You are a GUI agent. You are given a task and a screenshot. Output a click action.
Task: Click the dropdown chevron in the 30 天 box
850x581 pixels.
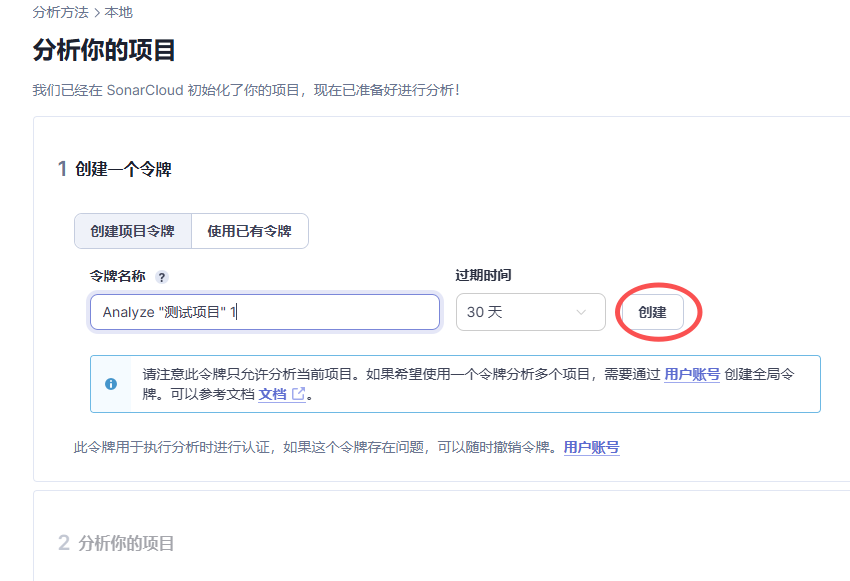click(581, 312)
